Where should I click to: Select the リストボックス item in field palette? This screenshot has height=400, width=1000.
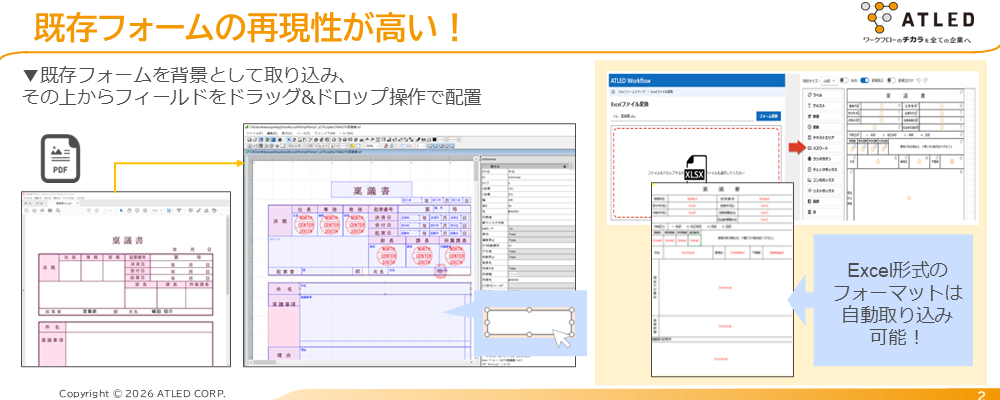coord(824,191)
